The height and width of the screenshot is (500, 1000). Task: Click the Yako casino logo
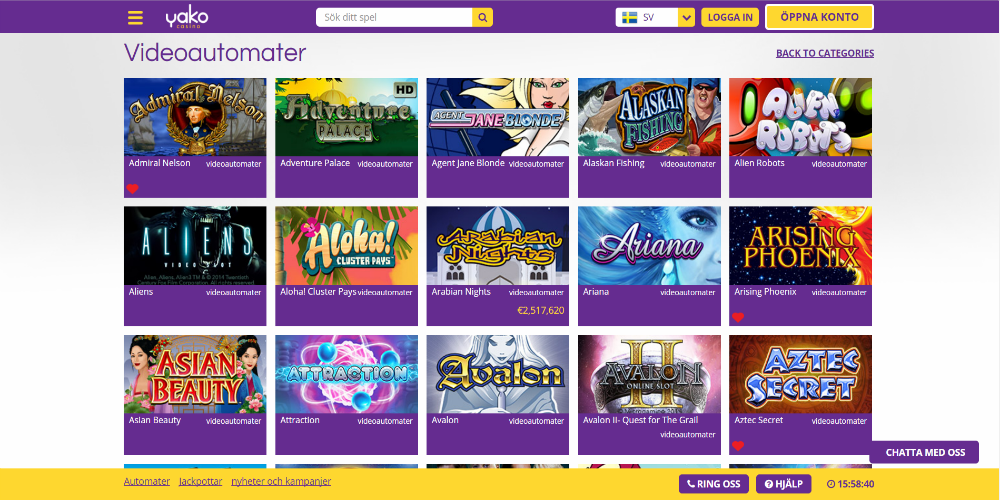(x=187, y=17)
